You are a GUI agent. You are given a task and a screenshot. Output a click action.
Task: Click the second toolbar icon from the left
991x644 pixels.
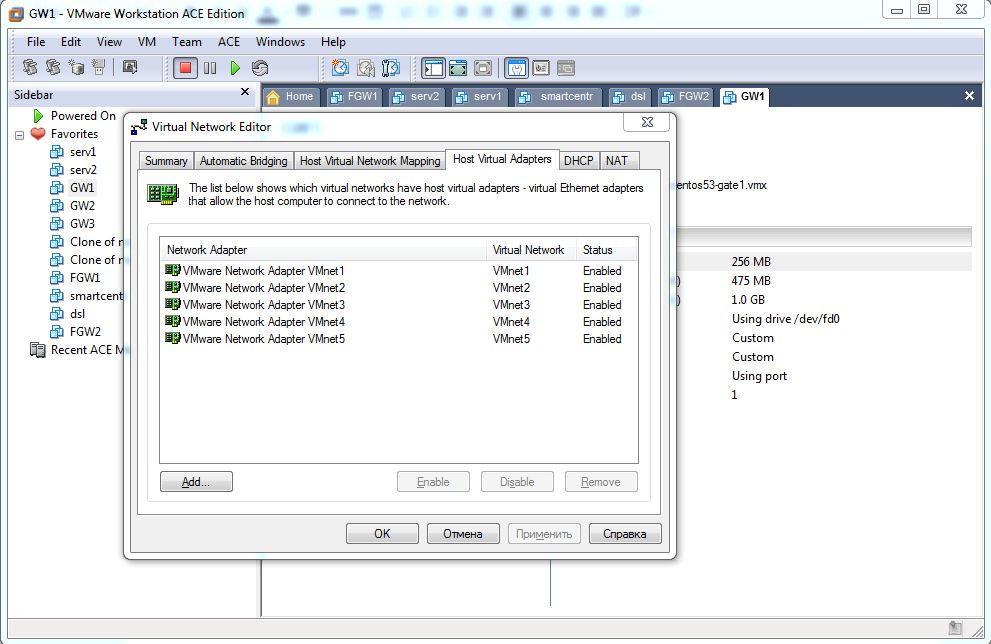click(x=53, y=67)
